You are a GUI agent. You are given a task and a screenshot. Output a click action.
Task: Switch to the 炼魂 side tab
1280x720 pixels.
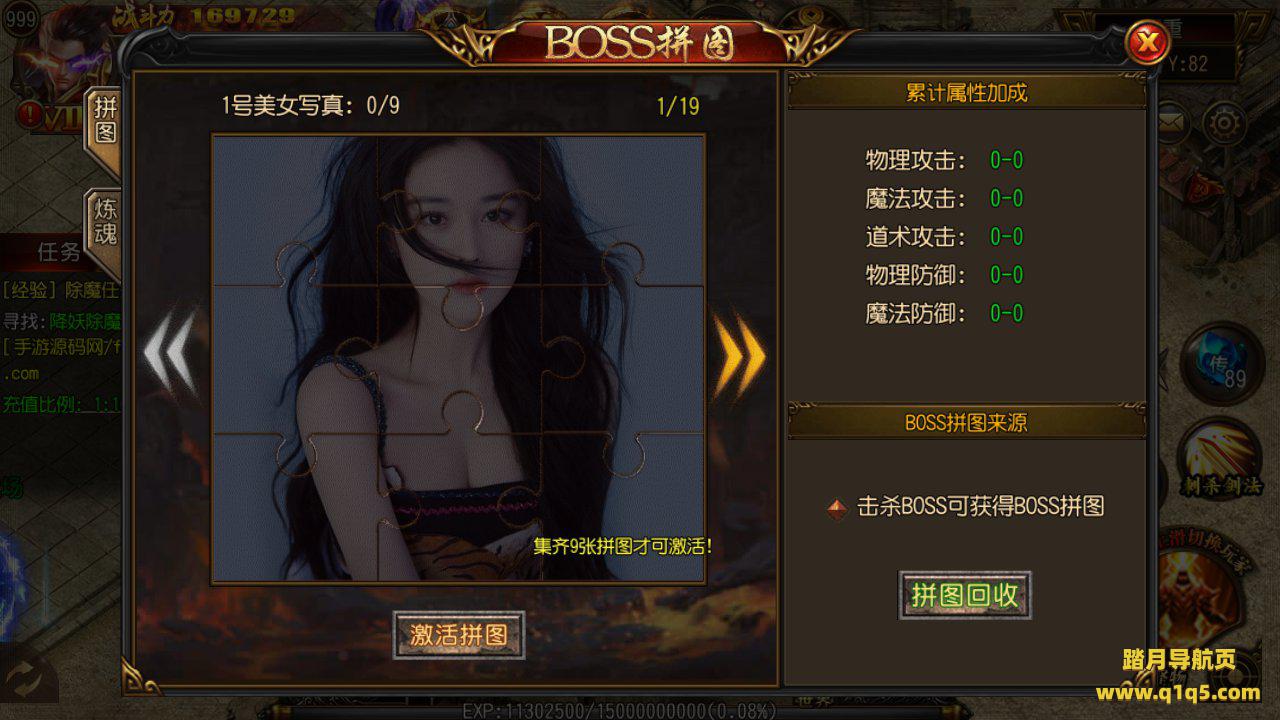[104, 222]
